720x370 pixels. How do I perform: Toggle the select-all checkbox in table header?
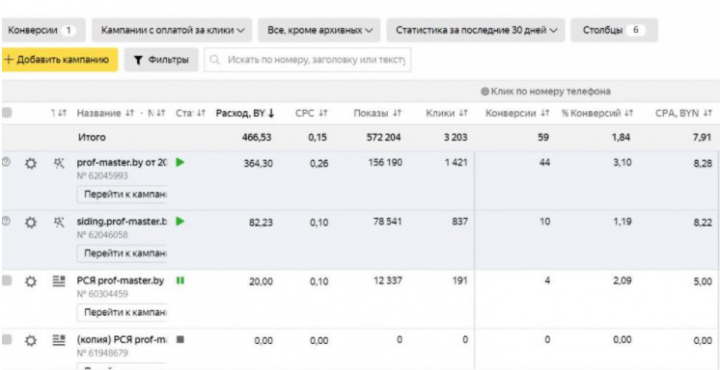6,113
